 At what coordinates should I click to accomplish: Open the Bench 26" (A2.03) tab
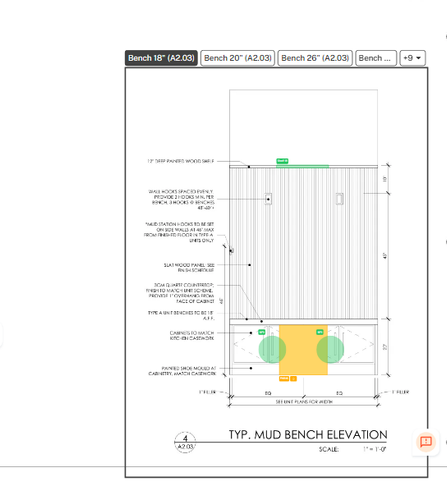click(315, 58)
